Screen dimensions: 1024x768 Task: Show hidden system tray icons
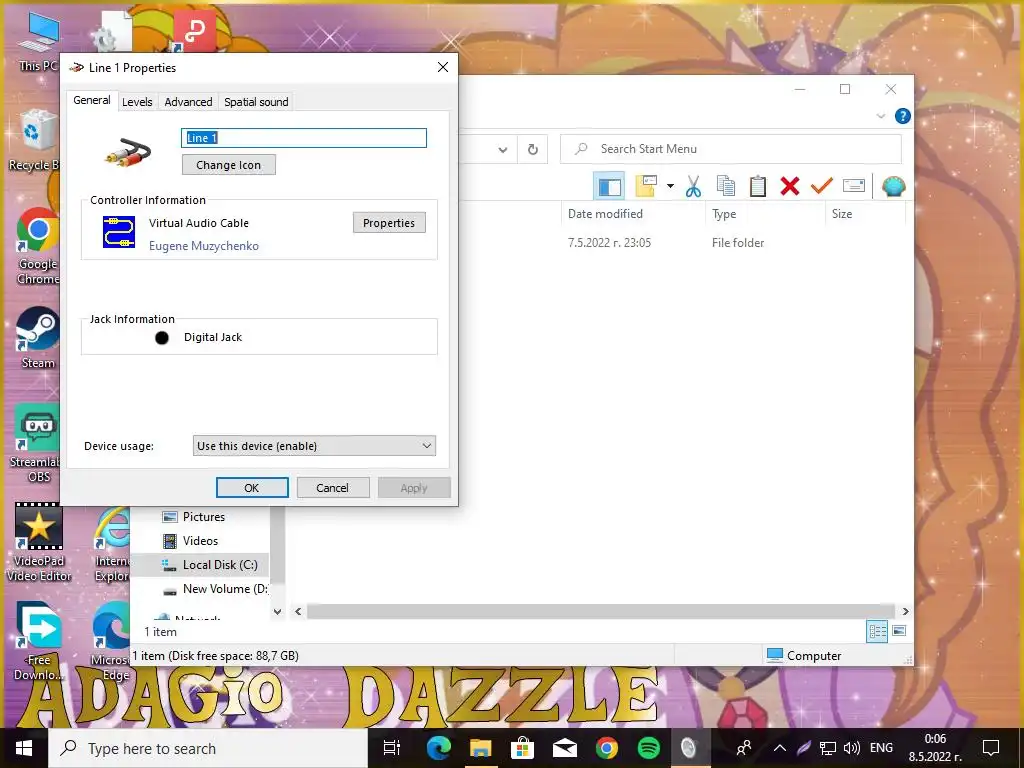click(x=780, y=748)
